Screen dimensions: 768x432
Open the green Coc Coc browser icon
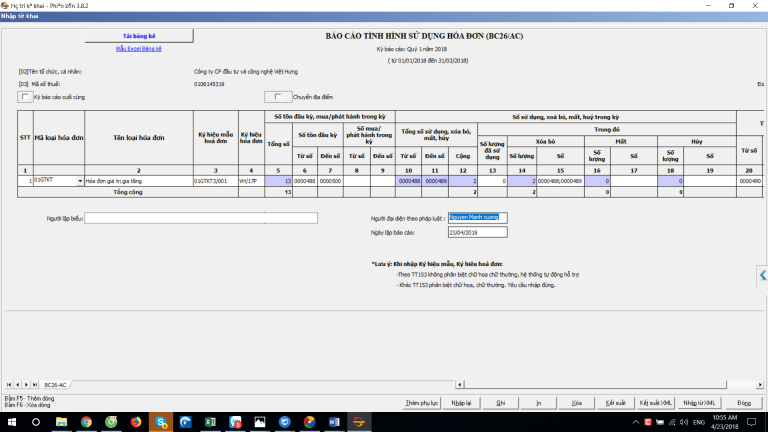111,422
